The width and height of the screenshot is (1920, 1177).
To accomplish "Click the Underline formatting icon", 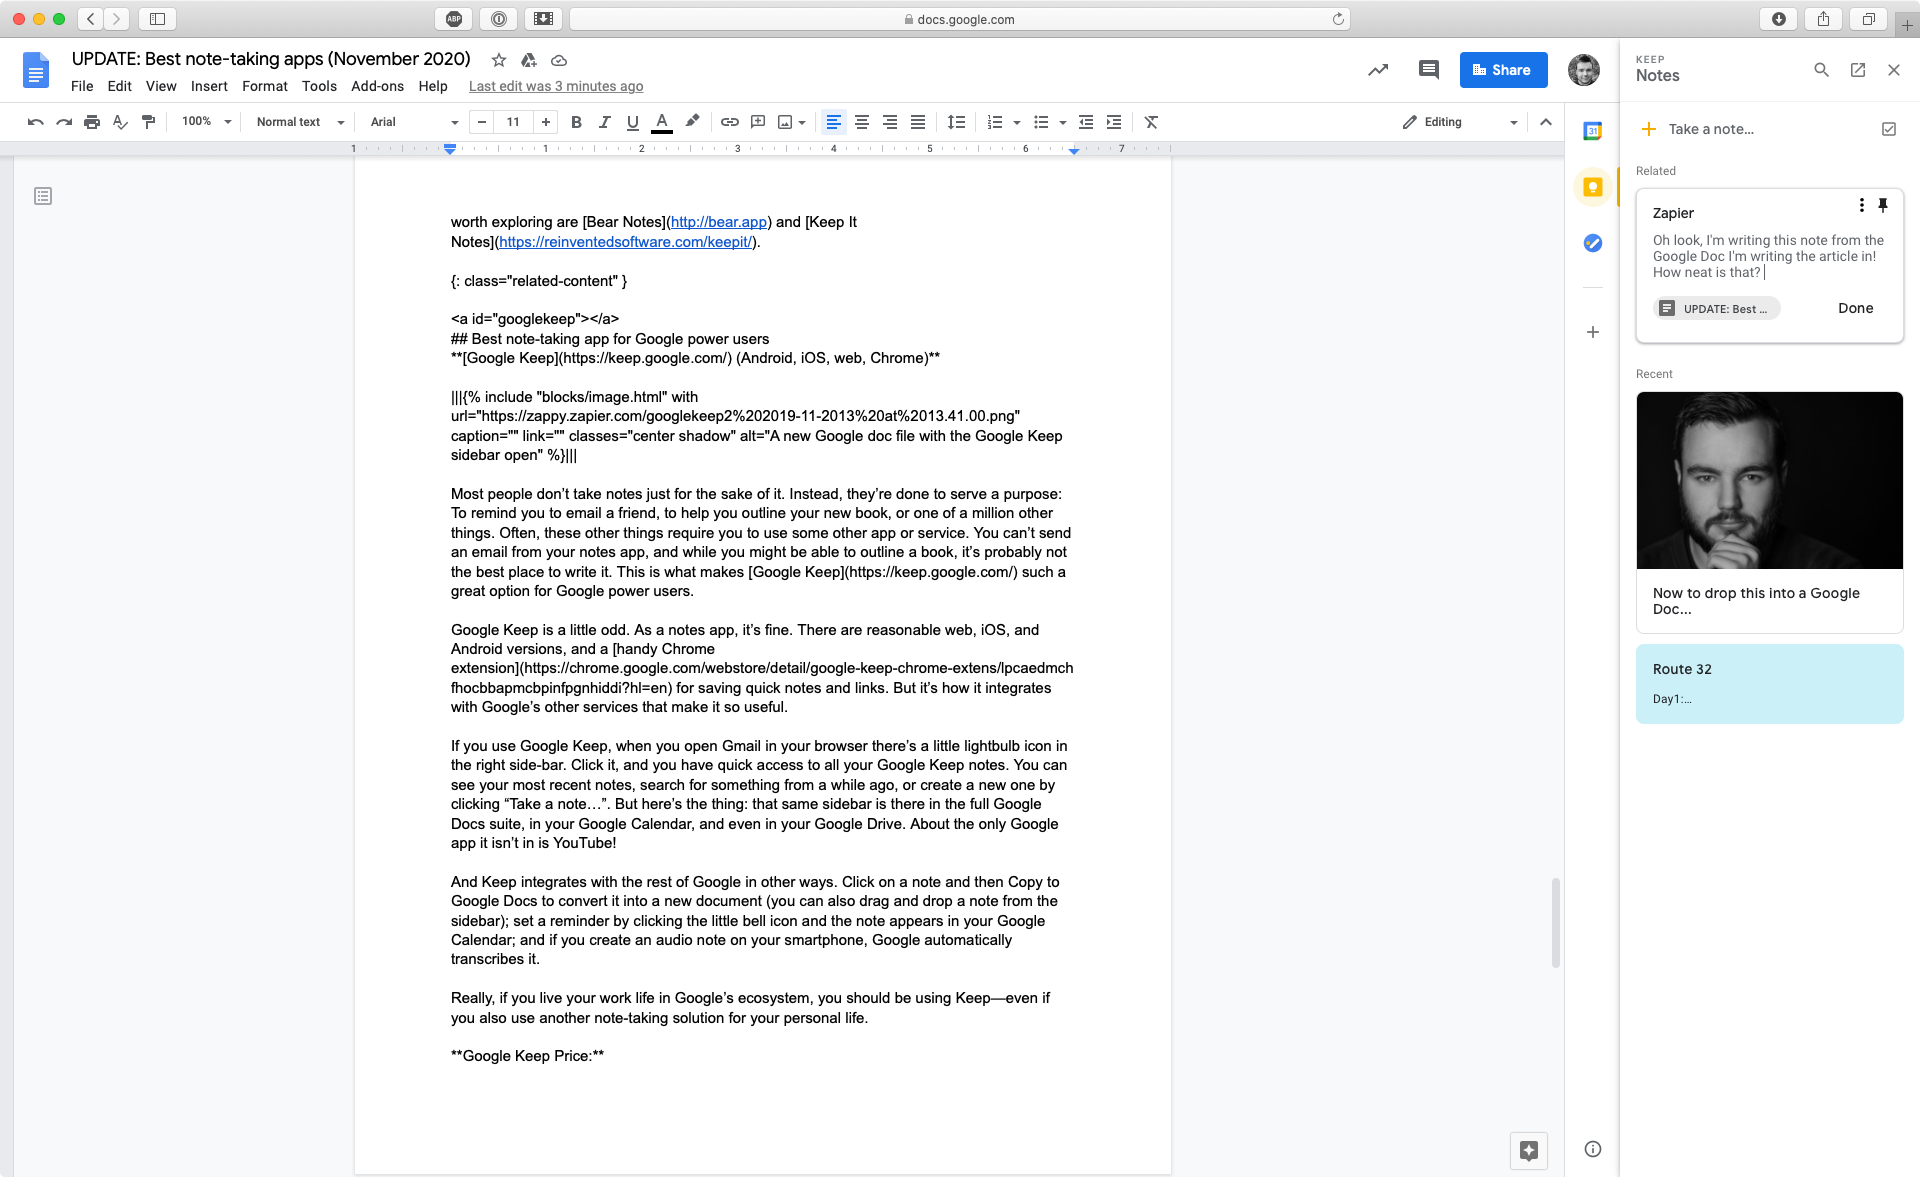I will (632, 122).
